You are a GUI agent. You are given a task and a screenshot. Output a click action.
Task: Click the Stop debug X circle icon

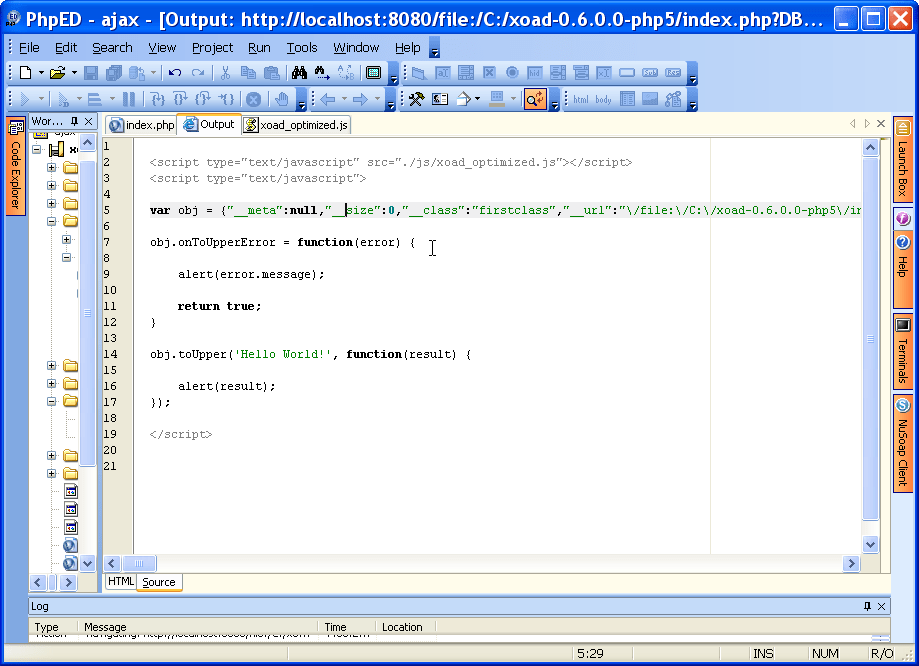tap(253, 99)
